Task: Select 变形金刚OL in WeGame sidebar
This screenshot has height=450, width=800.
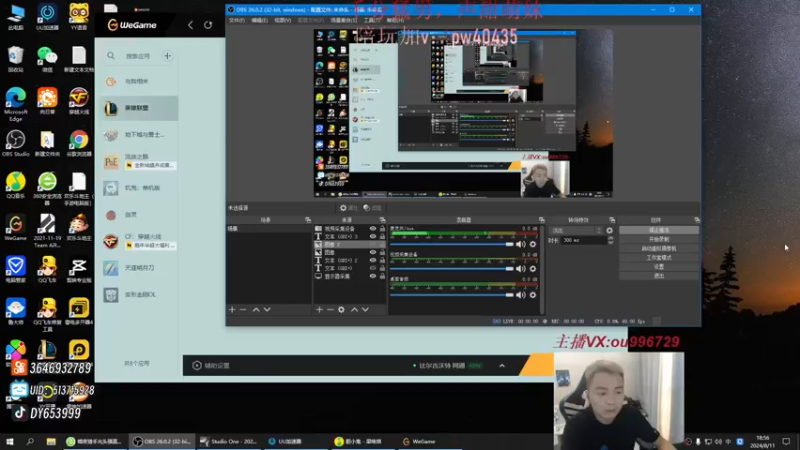Action: 139,294
